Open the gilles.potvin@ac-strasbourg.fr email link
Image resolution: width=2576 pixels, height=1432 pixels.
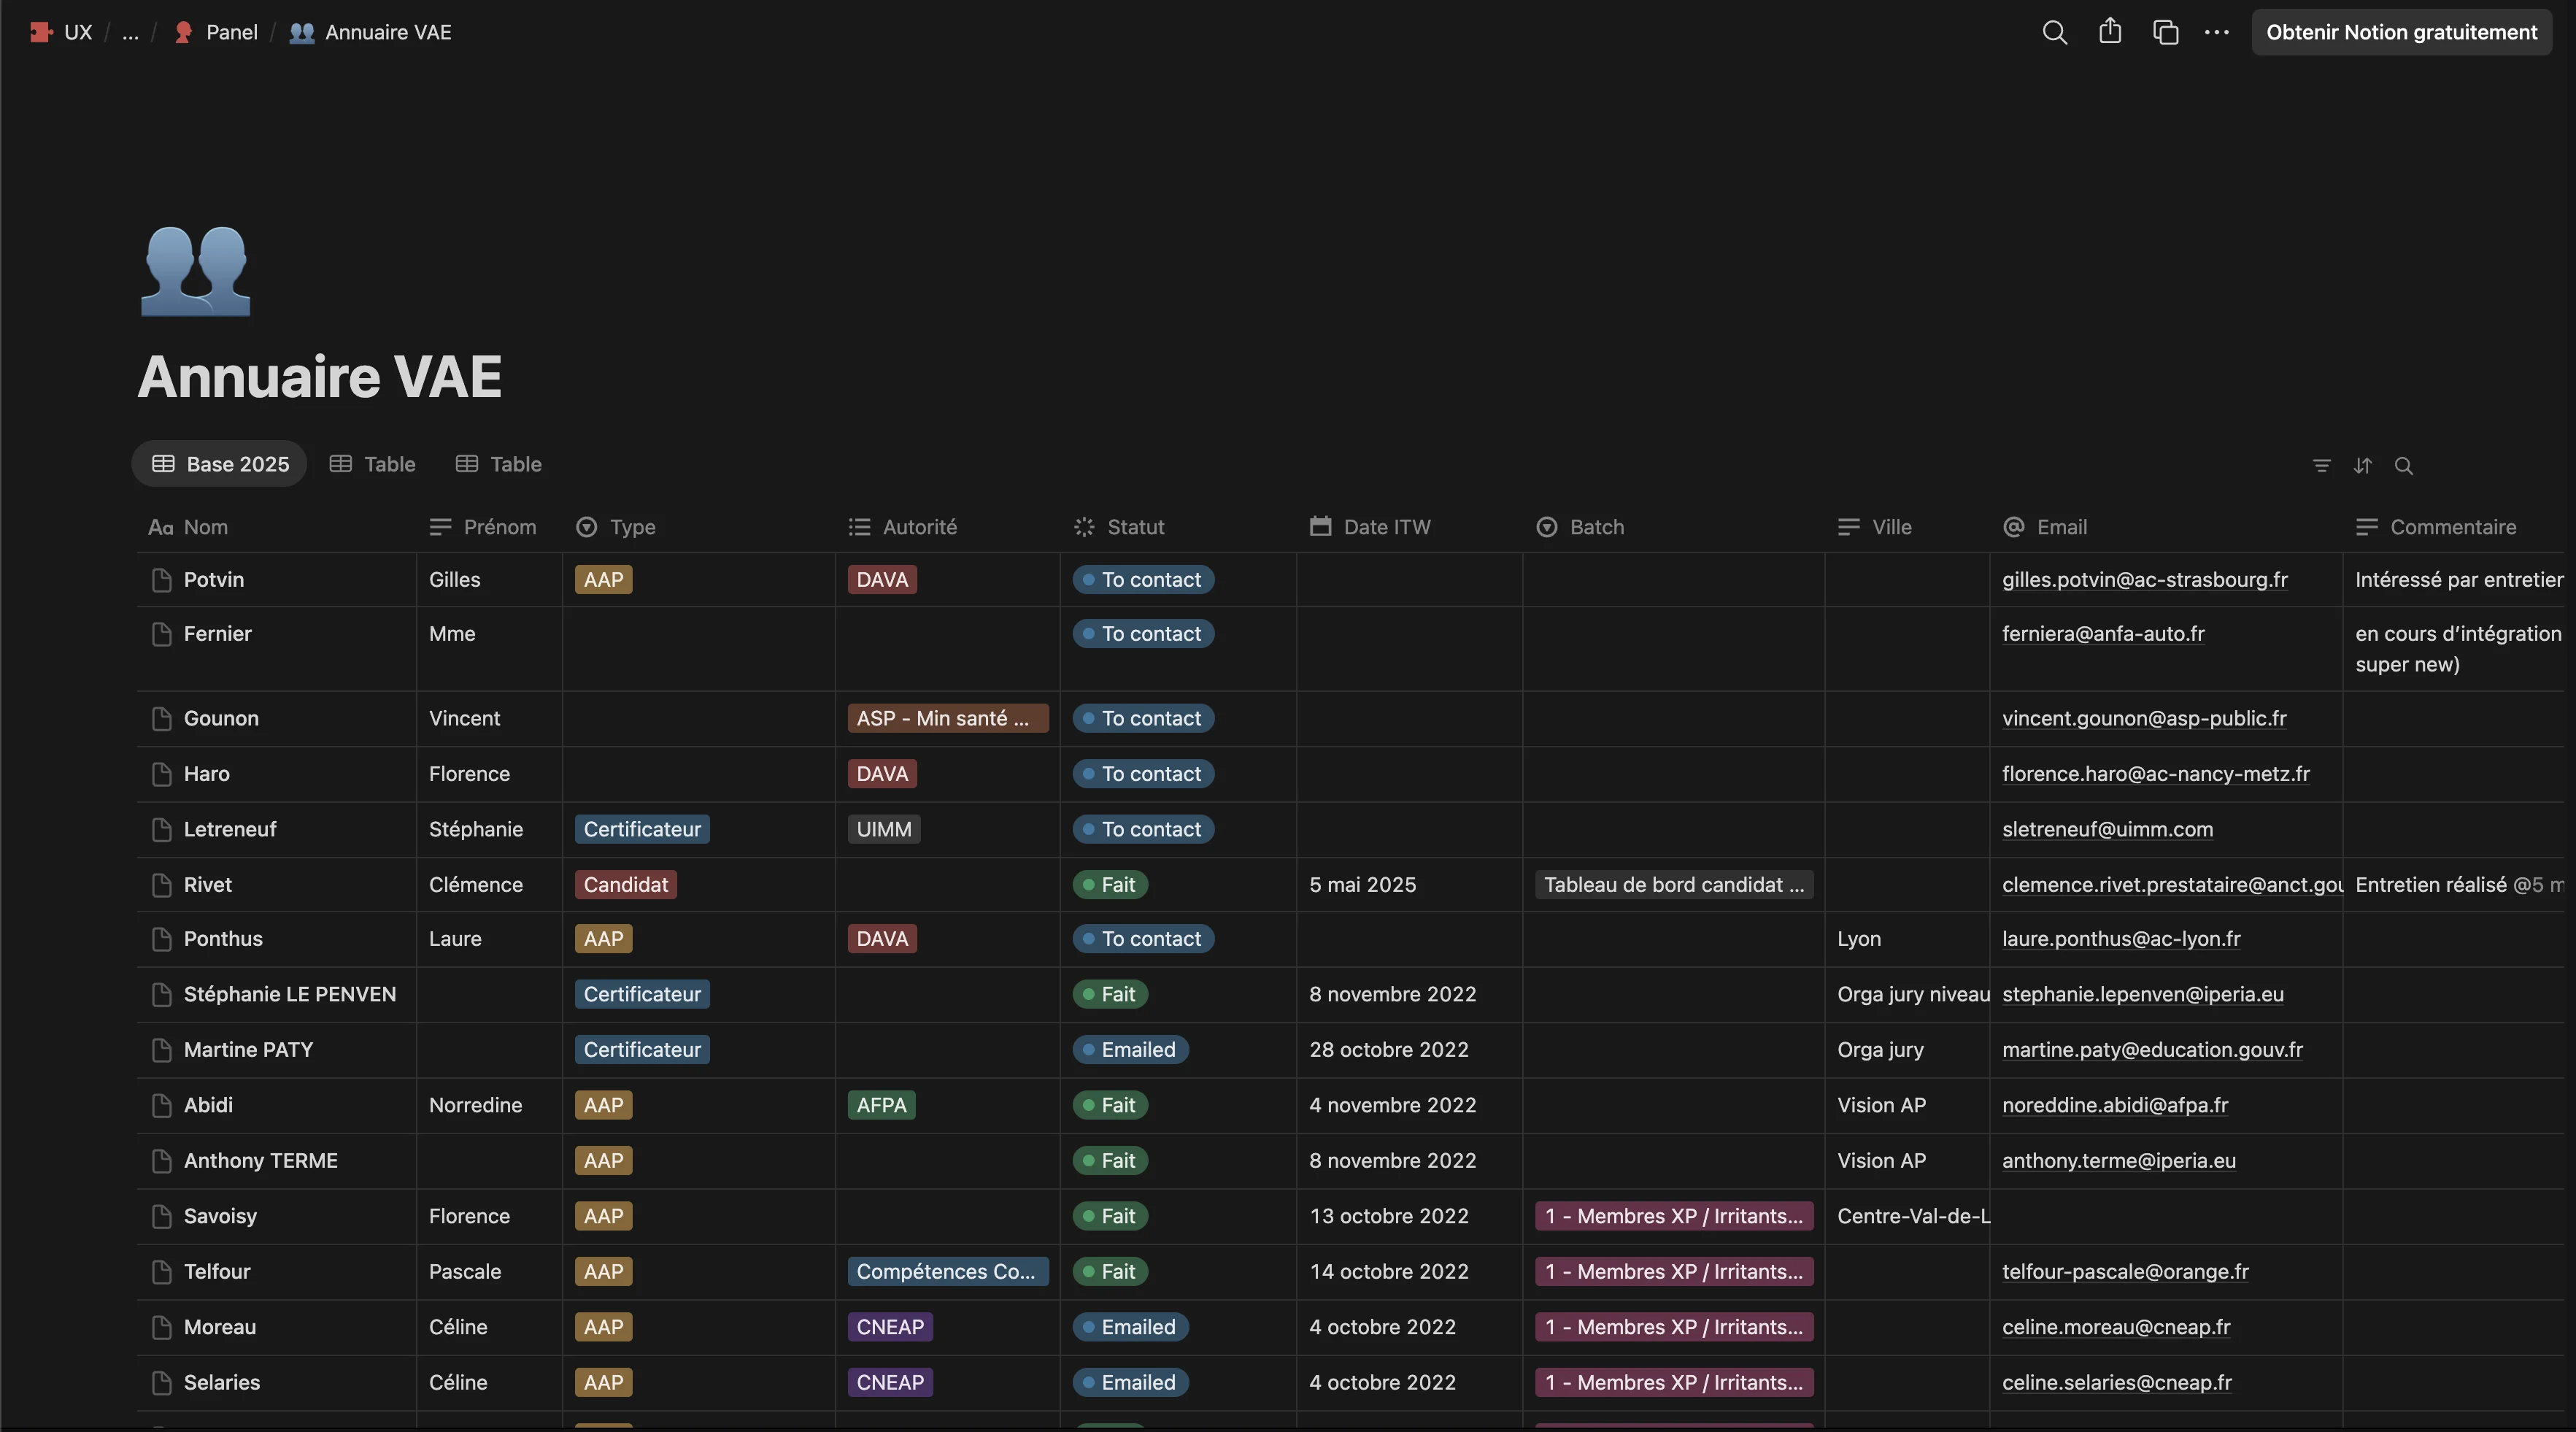tap(2143, 580)
